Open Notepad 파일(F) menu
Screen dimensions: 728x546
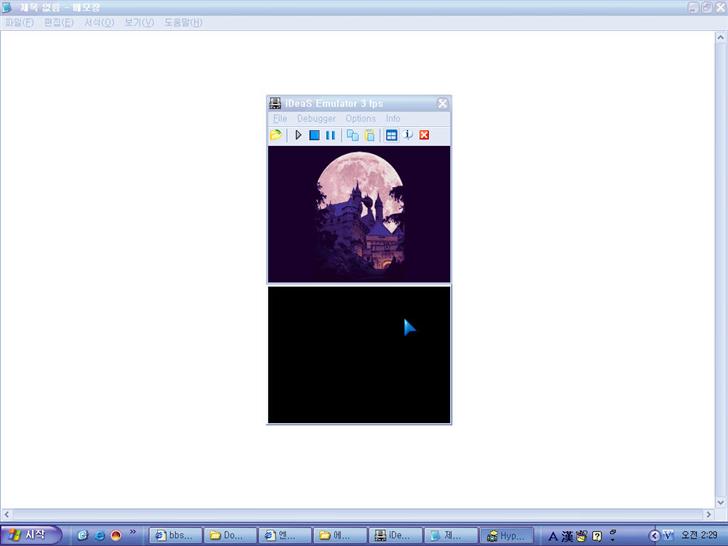[x=19, y=22]
